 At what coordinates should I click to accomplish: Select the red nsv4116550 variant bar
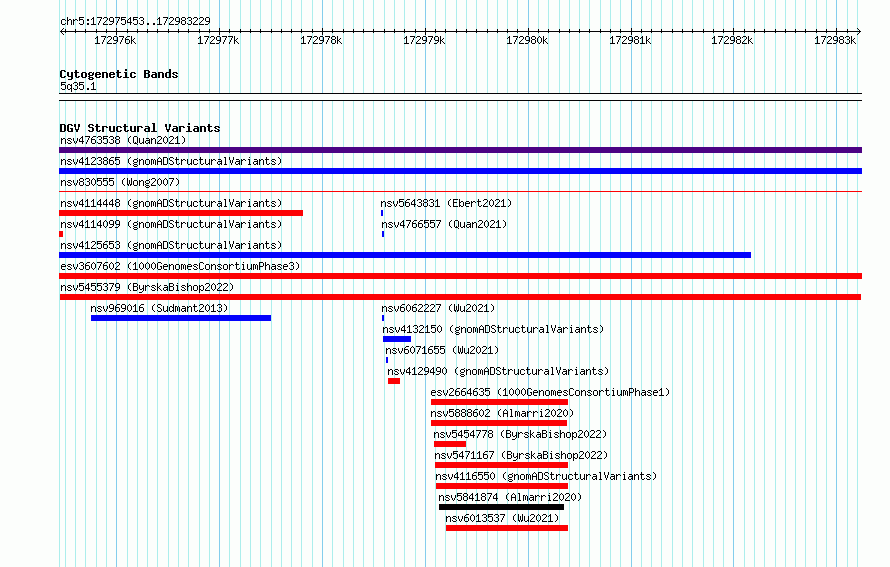pos(502,486)
